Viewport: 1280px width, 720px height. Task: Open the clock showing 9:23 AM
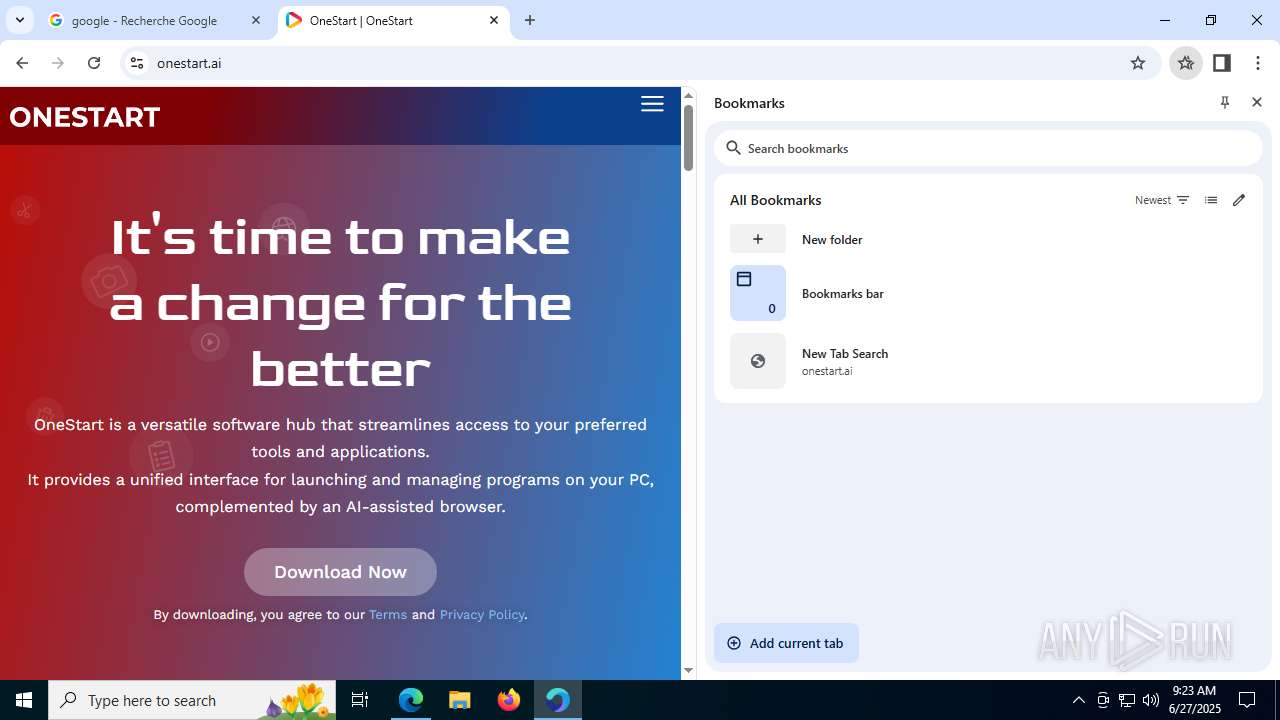pos(1194,700)
